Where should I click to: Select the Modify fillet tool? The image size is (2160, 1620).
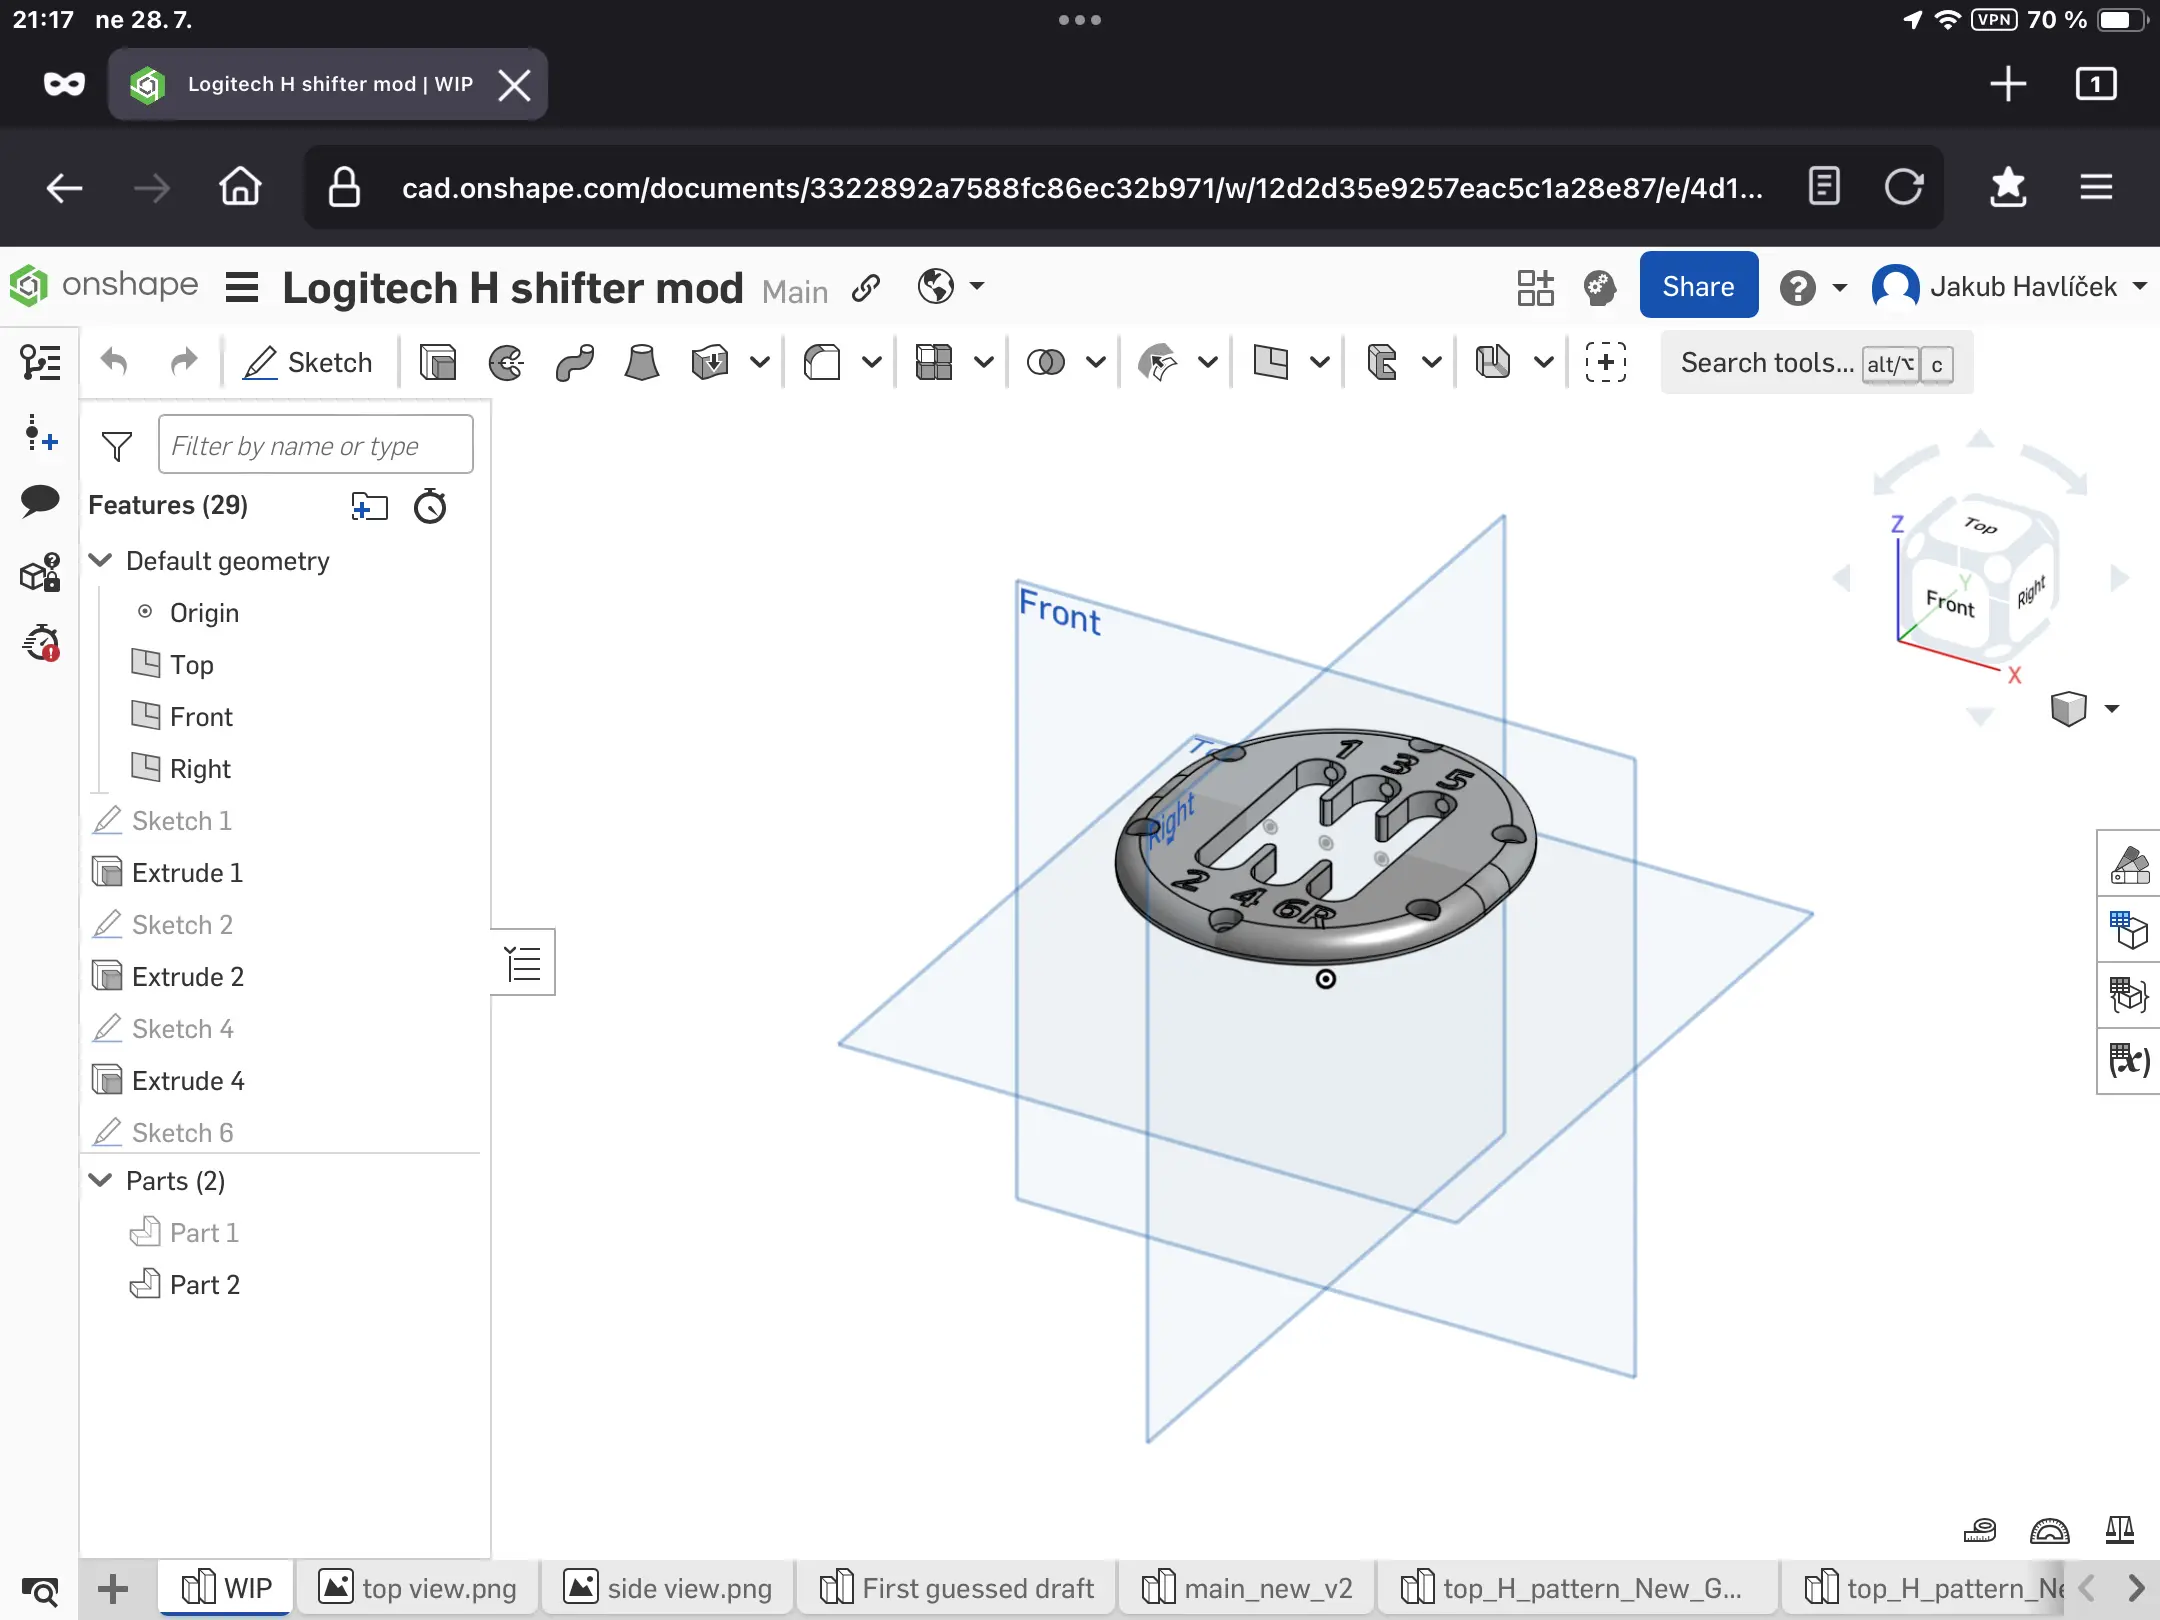[1158, 362]
